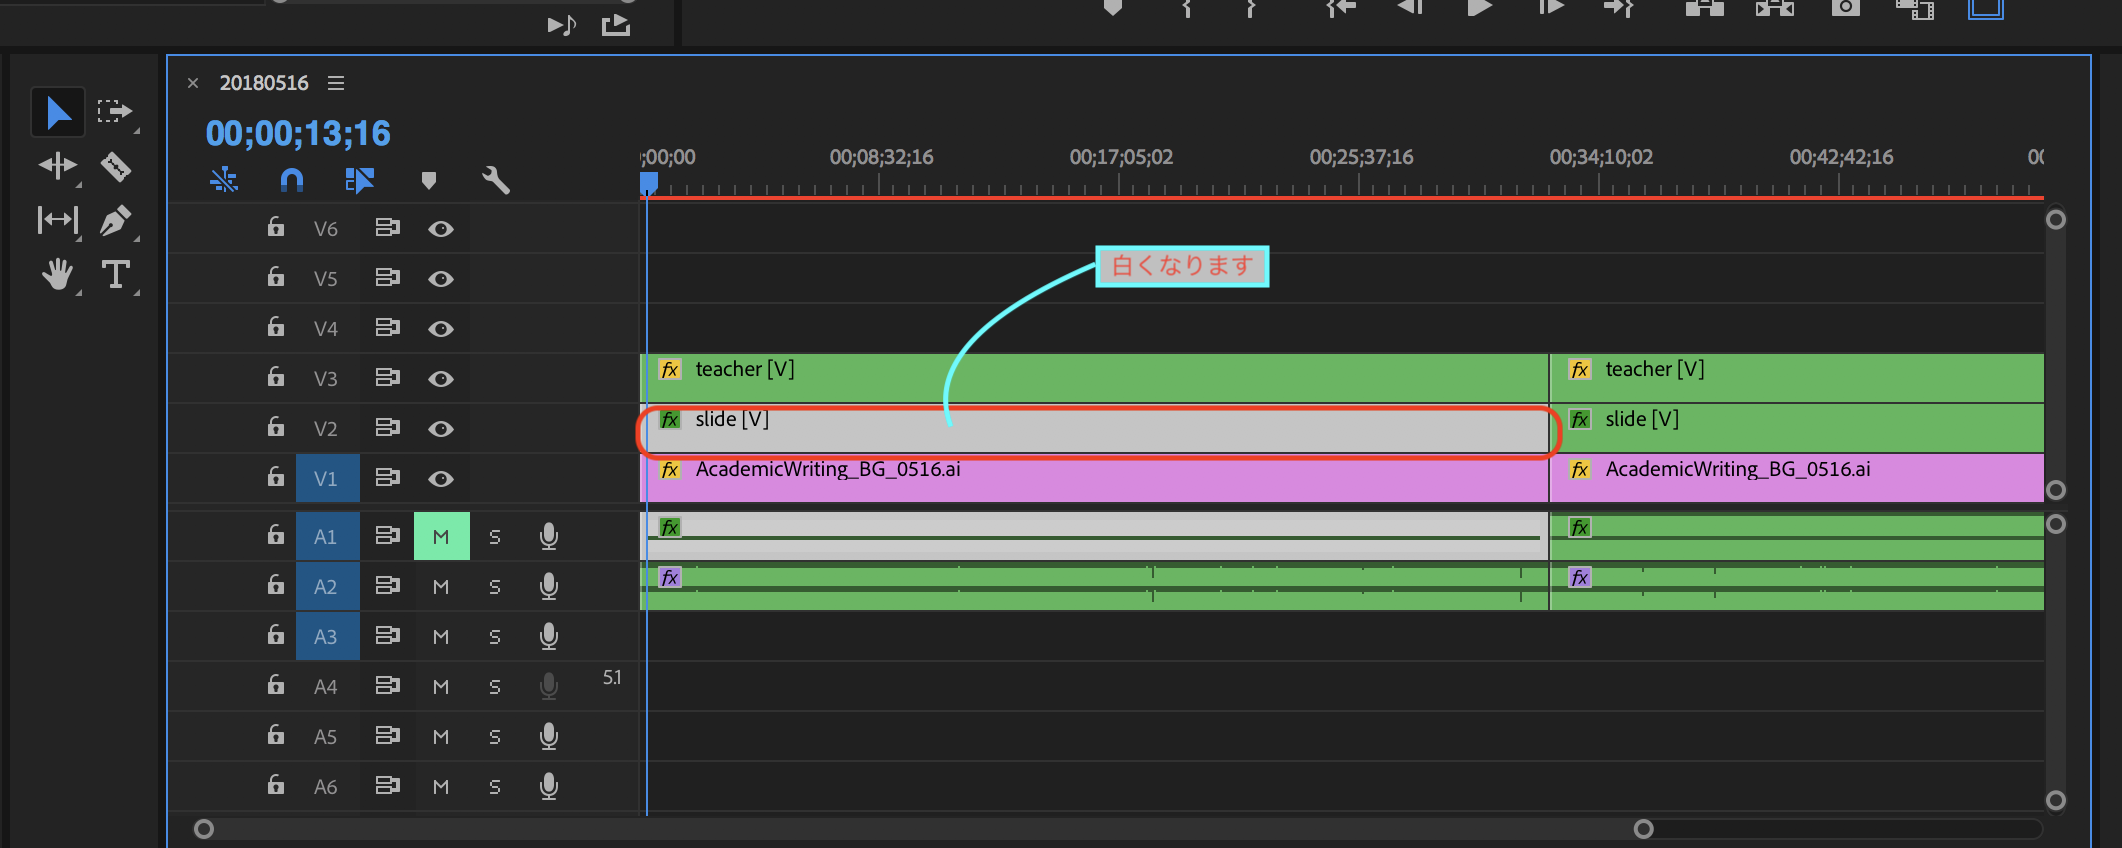Toggle sync lock on track V1

click(387, 478)
